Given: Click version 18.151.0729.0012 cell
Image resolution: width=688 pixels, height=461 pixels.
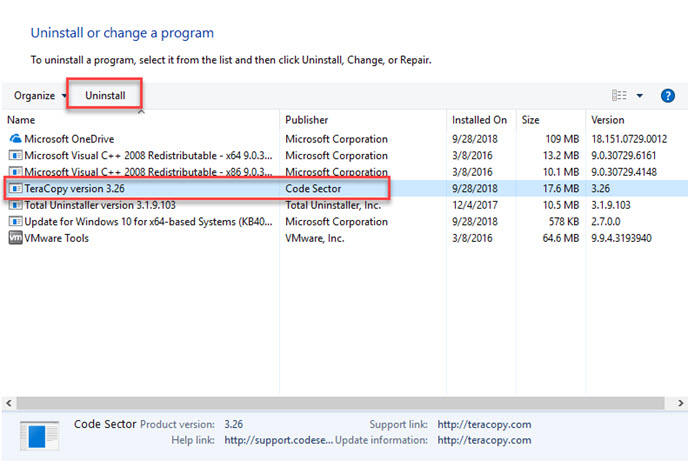Looking at the screenshot, I should 629,139.
